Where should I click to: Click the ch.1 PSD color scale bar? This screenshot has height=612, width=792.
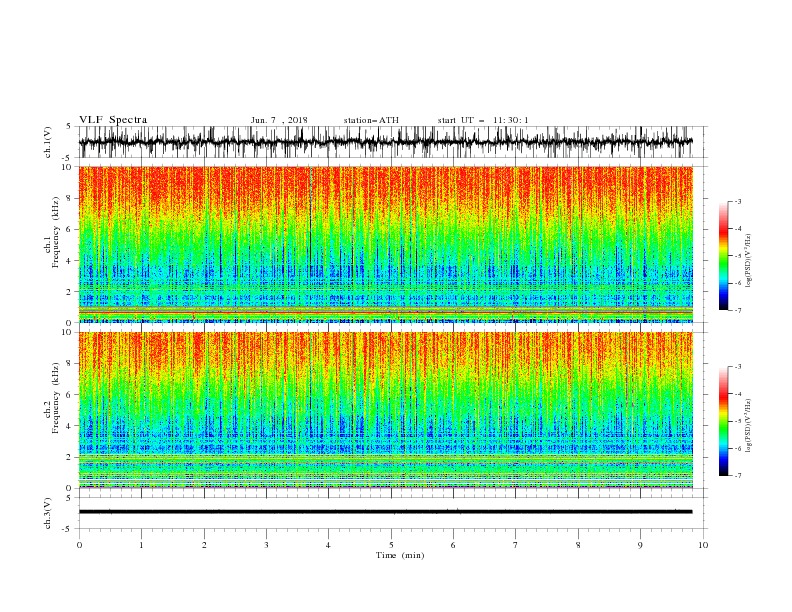pyautogui.click(x=723, y=256)
